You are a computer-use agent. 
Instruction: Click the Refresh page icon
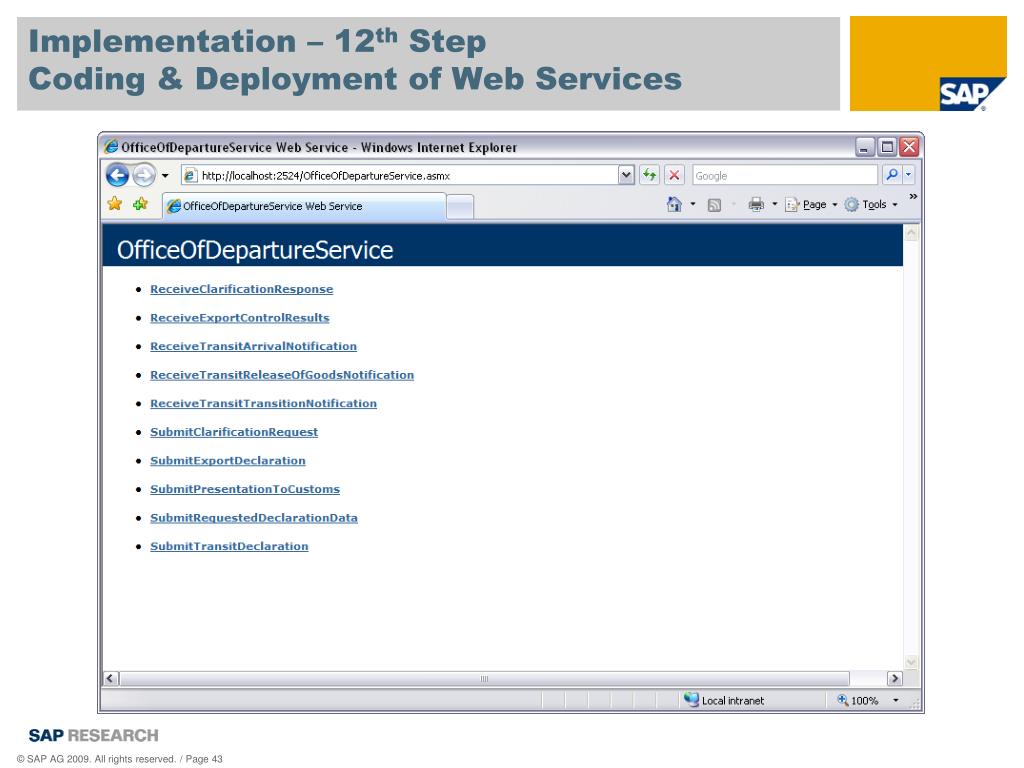tap(650, 175)
